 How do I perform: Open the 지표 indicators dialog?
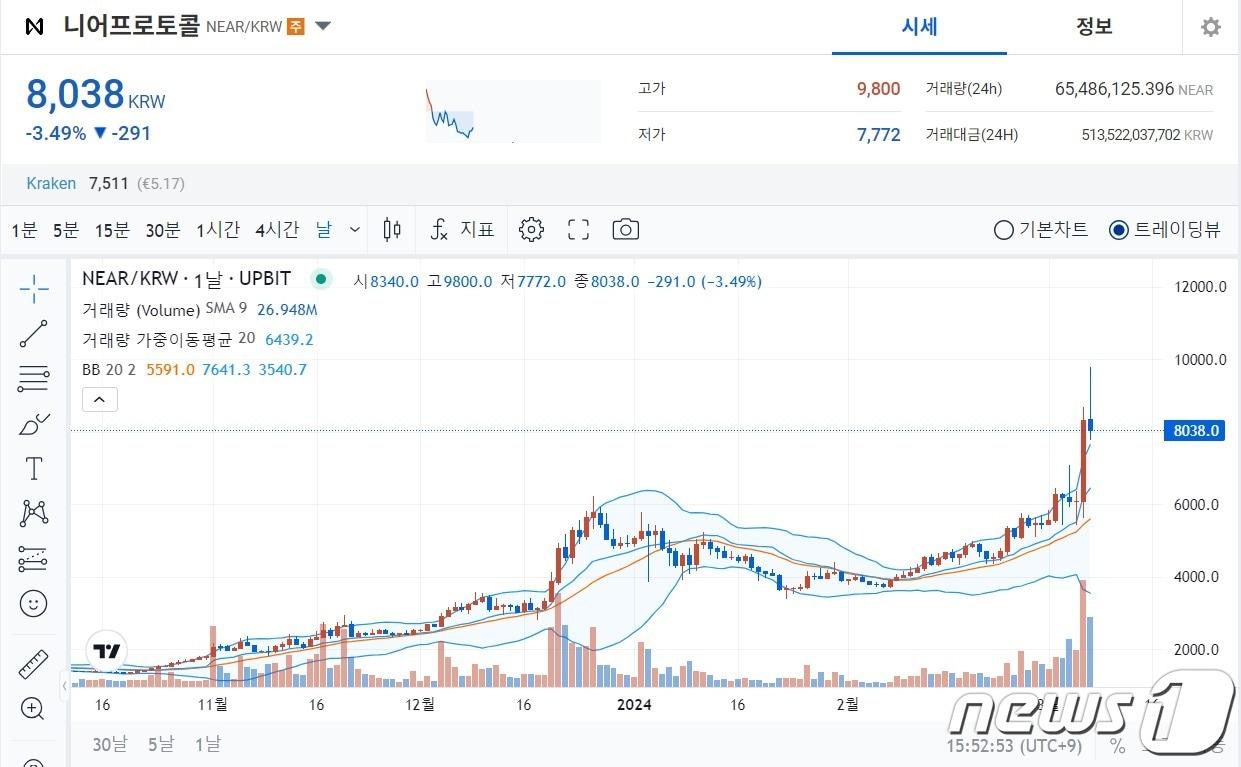click(461, 229)
